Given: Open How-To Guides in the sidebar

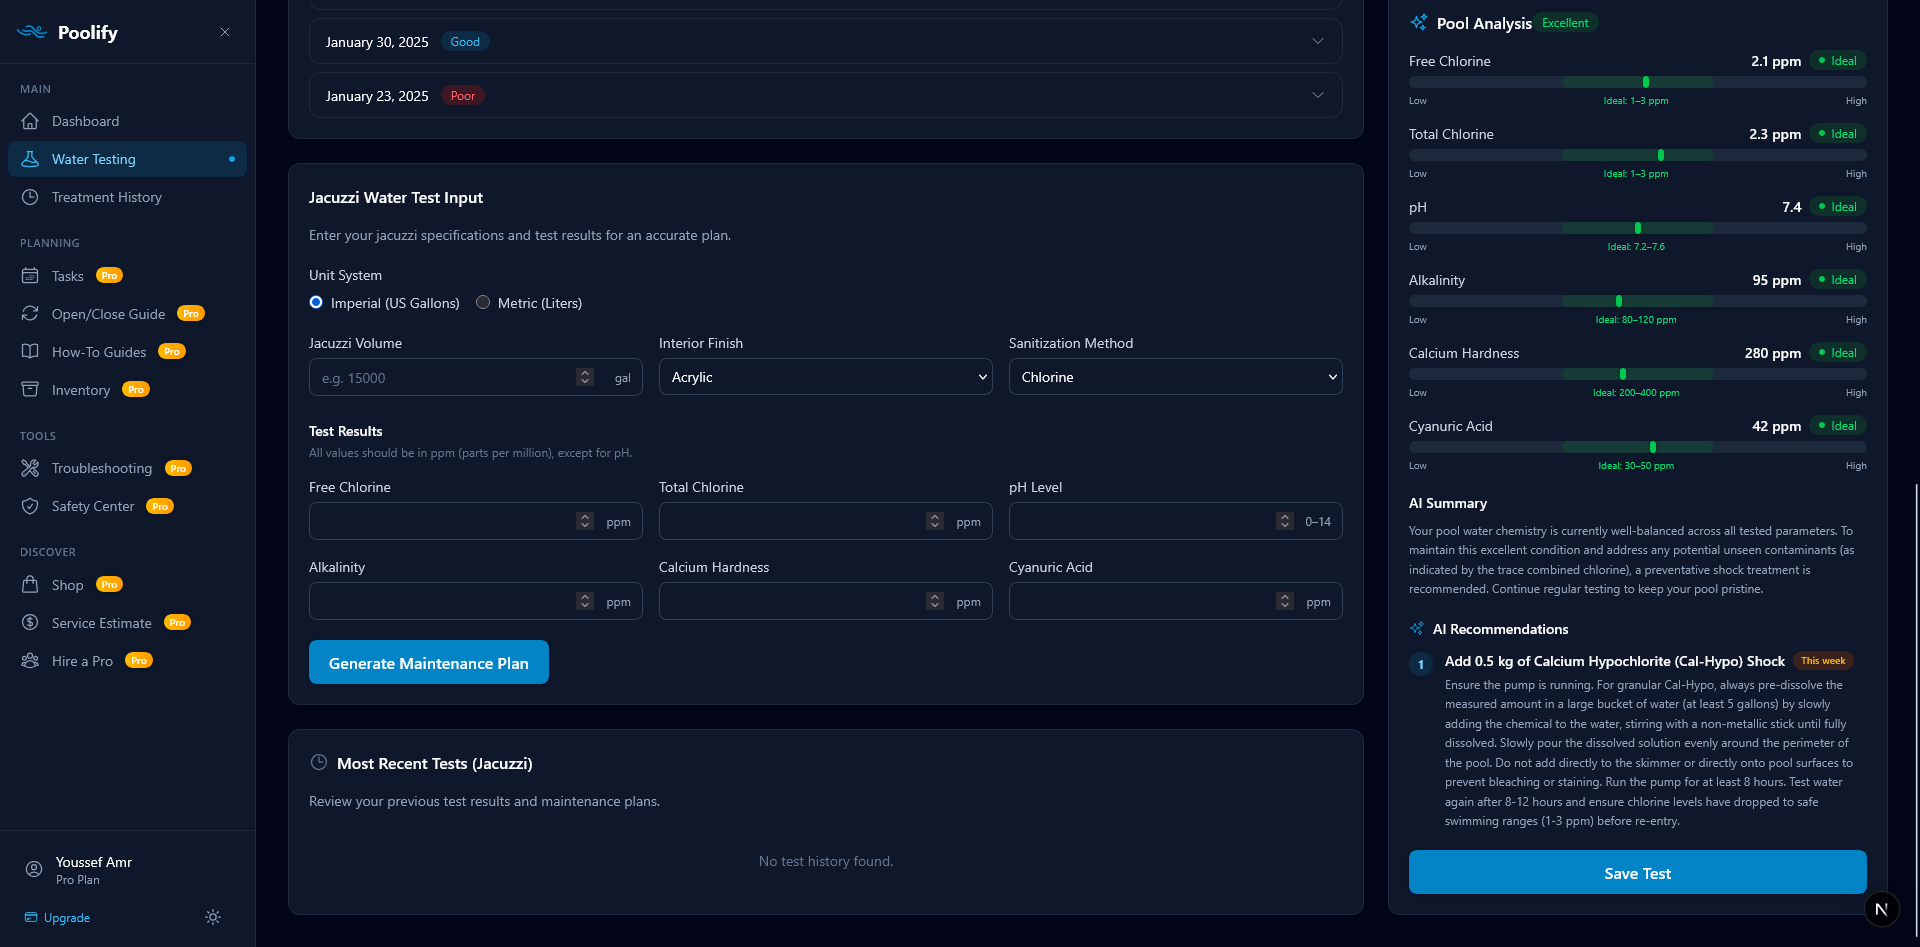Looking at the screenshot, I should [x=127, y=352].
